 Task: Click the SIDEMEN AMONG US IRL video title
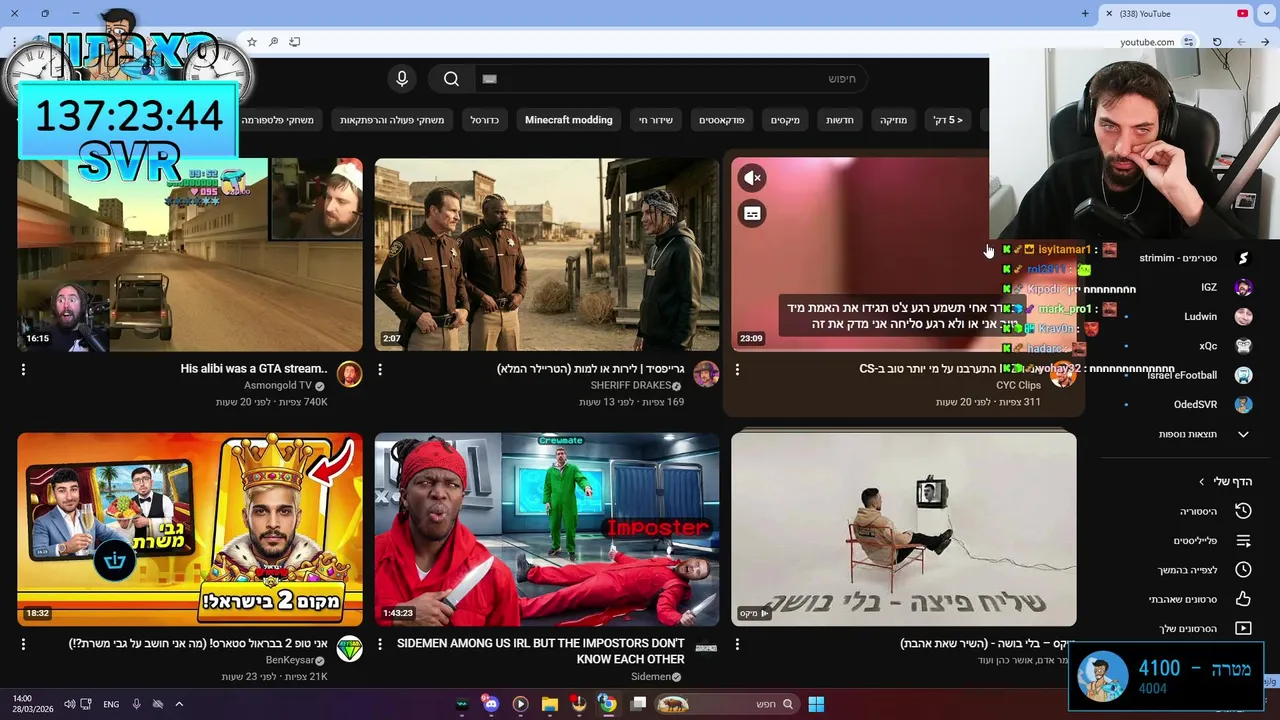pos(541,651)
